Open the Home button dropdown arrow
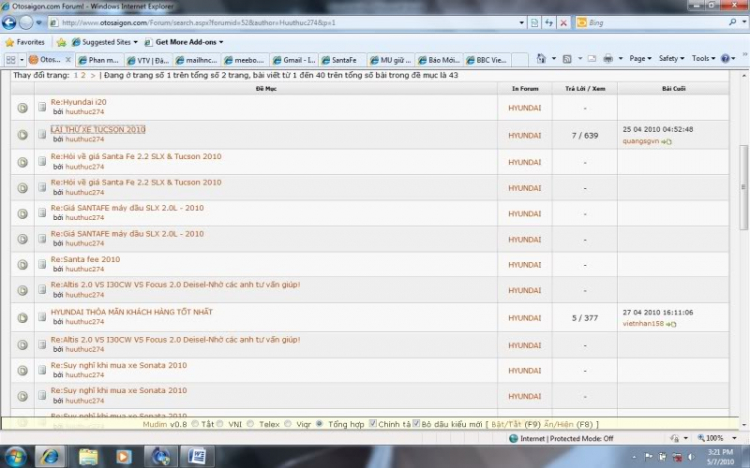Screen dimensions: 750x468 click(553, 59)
